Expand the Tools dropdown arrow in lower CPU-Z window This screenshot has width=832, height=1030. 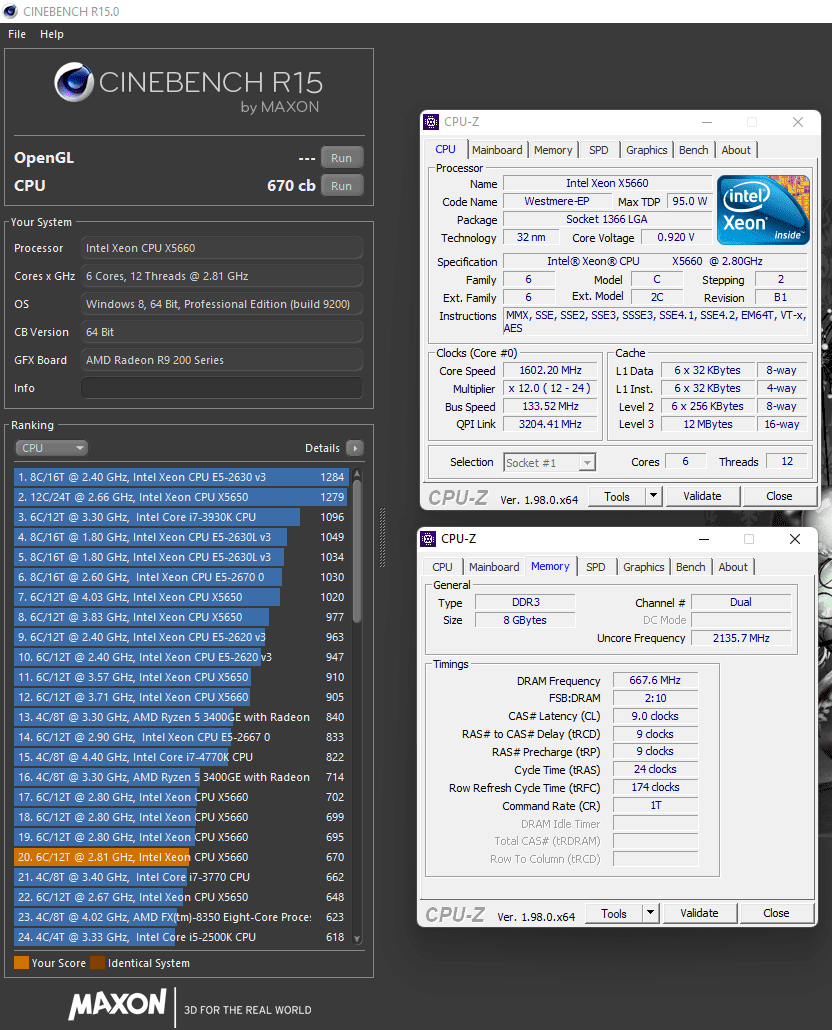click(x=650, y=913)
